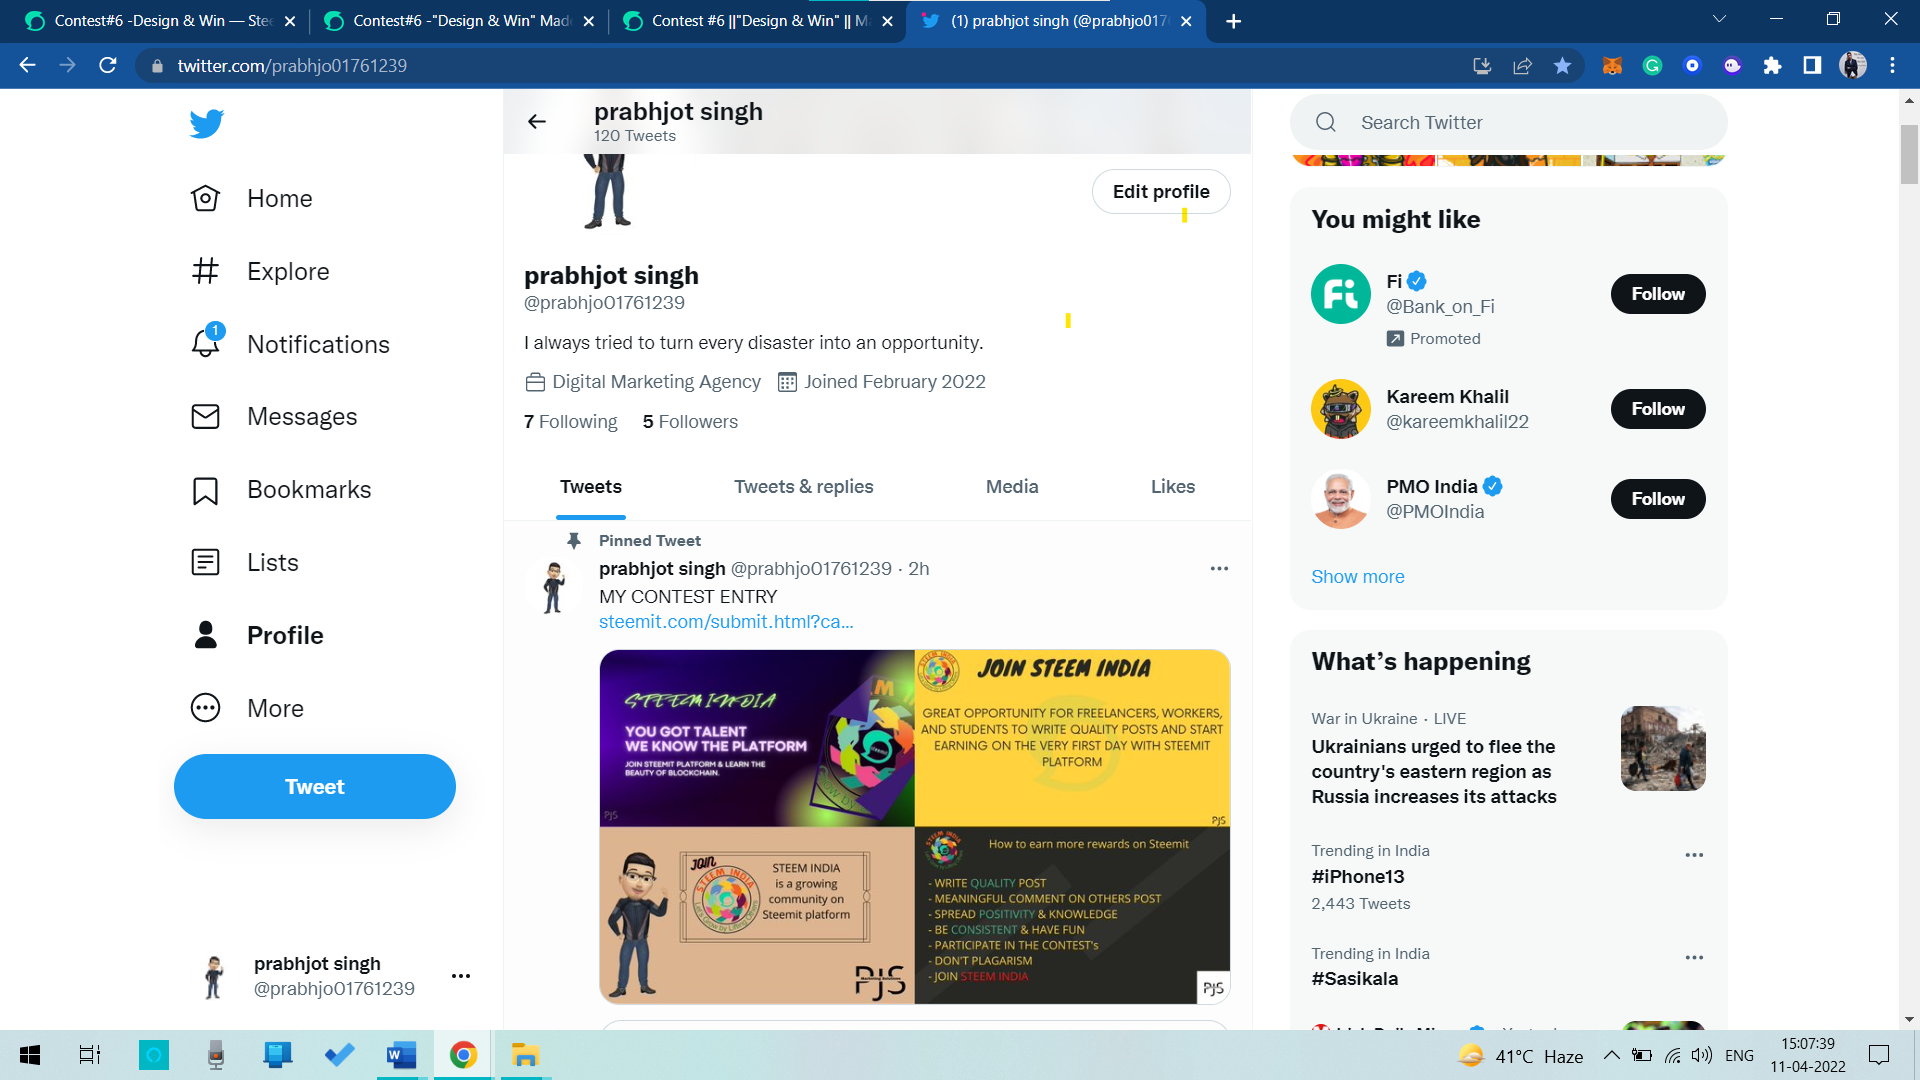Viewport: 1920px width, 1080px height.
Task: Open a new browser tab
Action: click(1234, 21)
